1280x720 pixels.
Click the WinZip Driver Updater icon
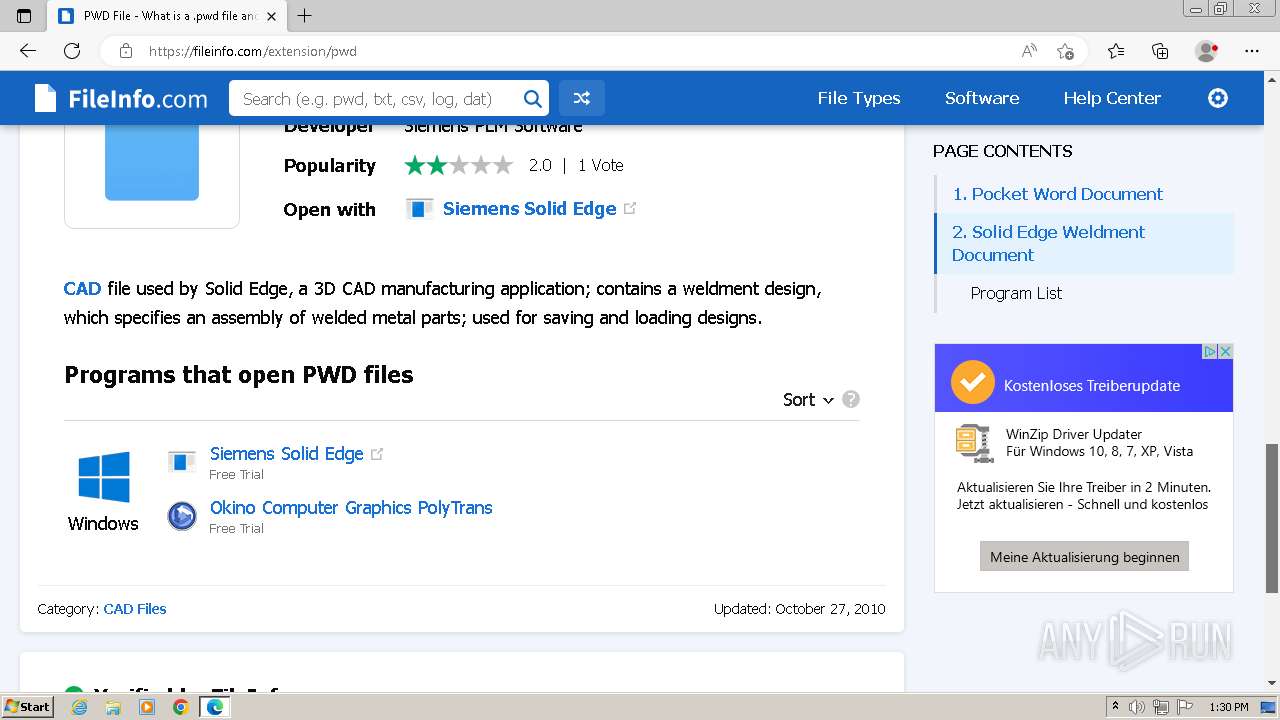[974, 443]
